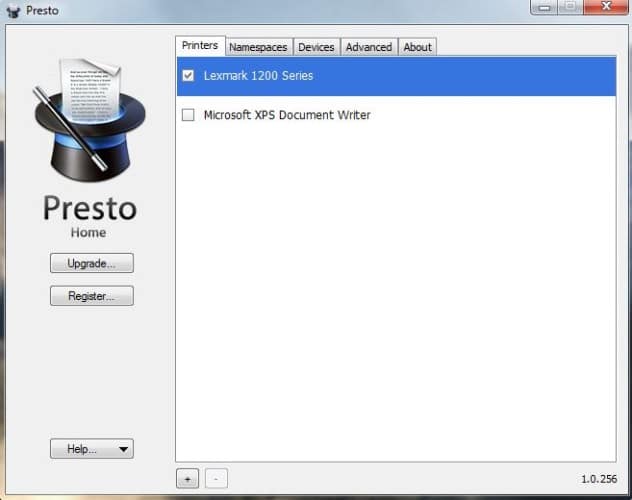
Task: Go to the Devices tab
Action: (x=316, y=47)
